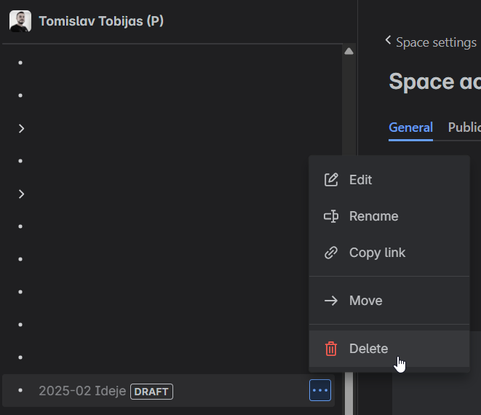
Task: Click the Copy link chain icon
Action: (331, 253)
